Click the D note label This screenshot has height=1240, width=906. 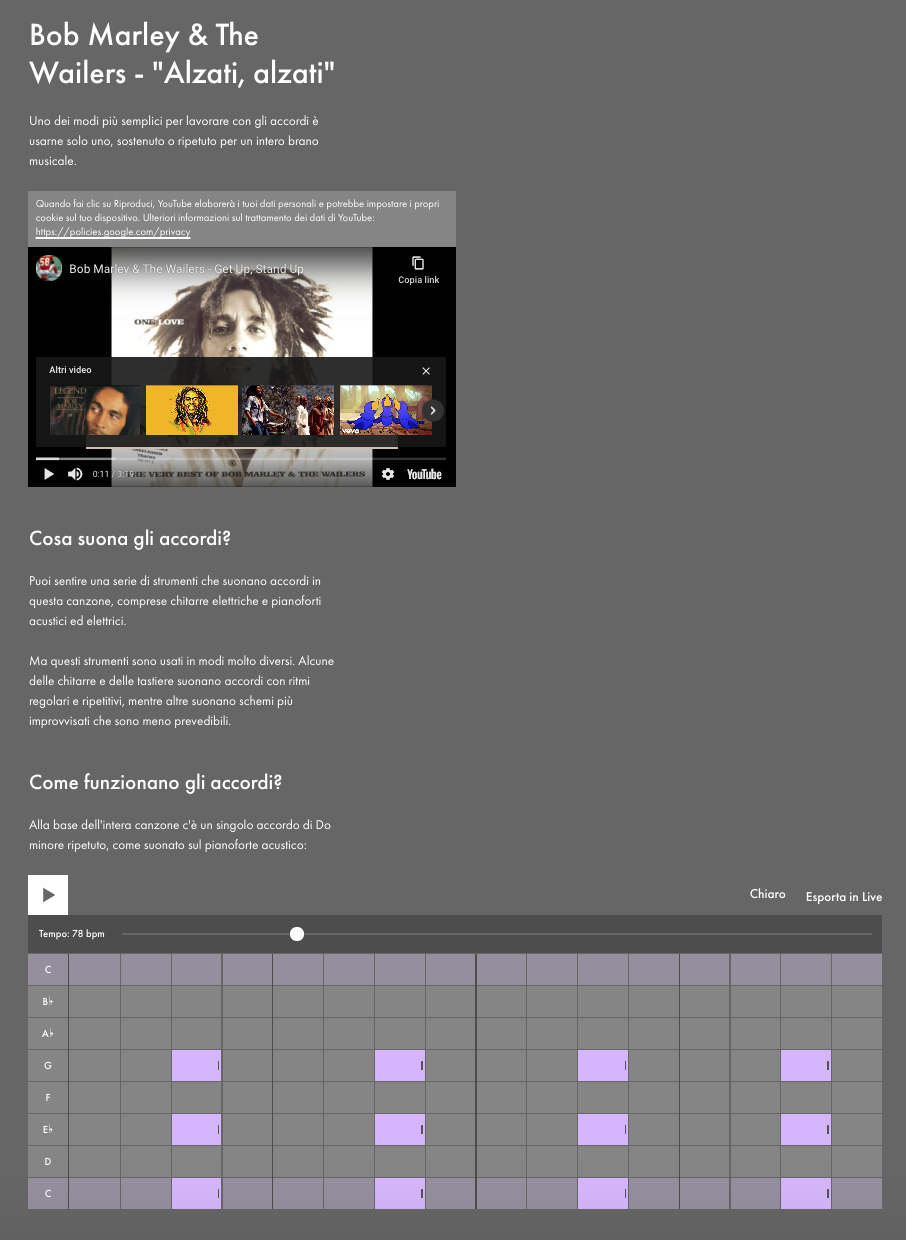[48, 1162]
